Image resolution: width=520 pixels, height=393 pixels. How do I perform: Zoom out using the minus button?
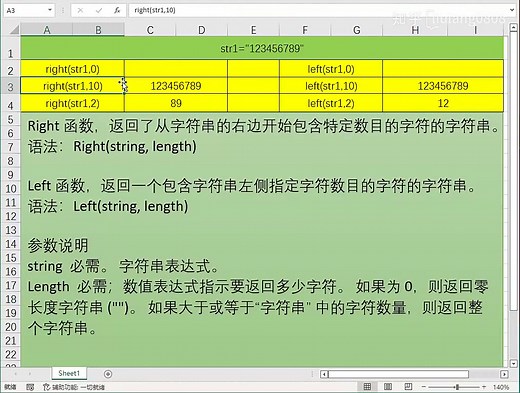pyautogui.click(x=424, y=387)
